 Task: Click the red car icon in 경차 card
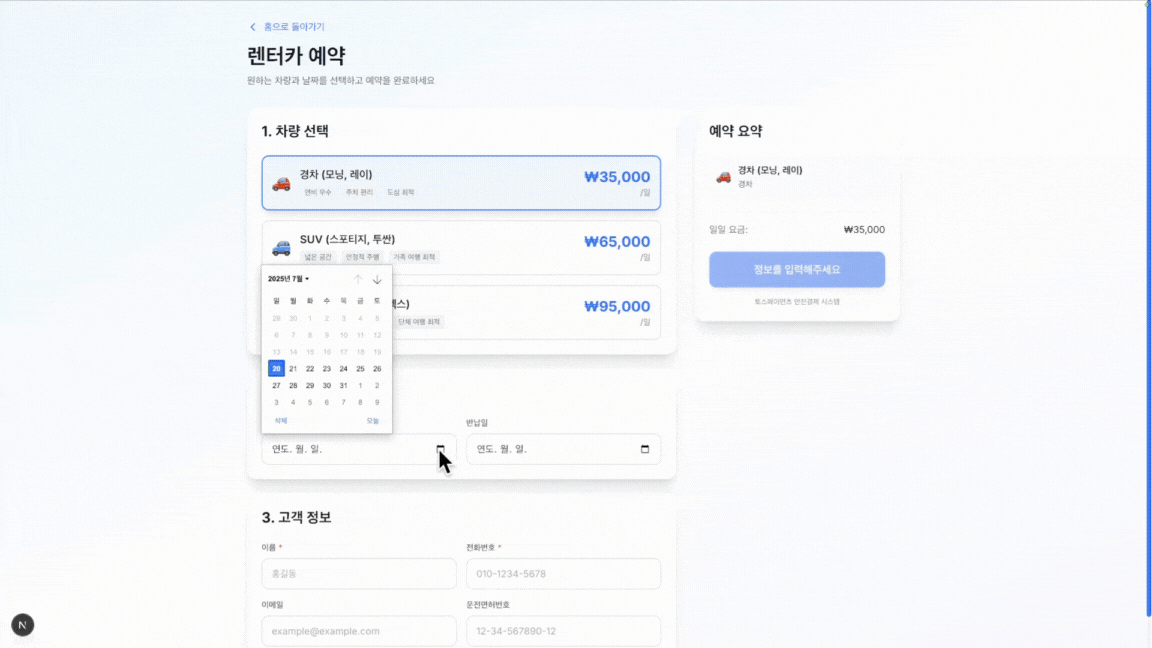point(281,184)
